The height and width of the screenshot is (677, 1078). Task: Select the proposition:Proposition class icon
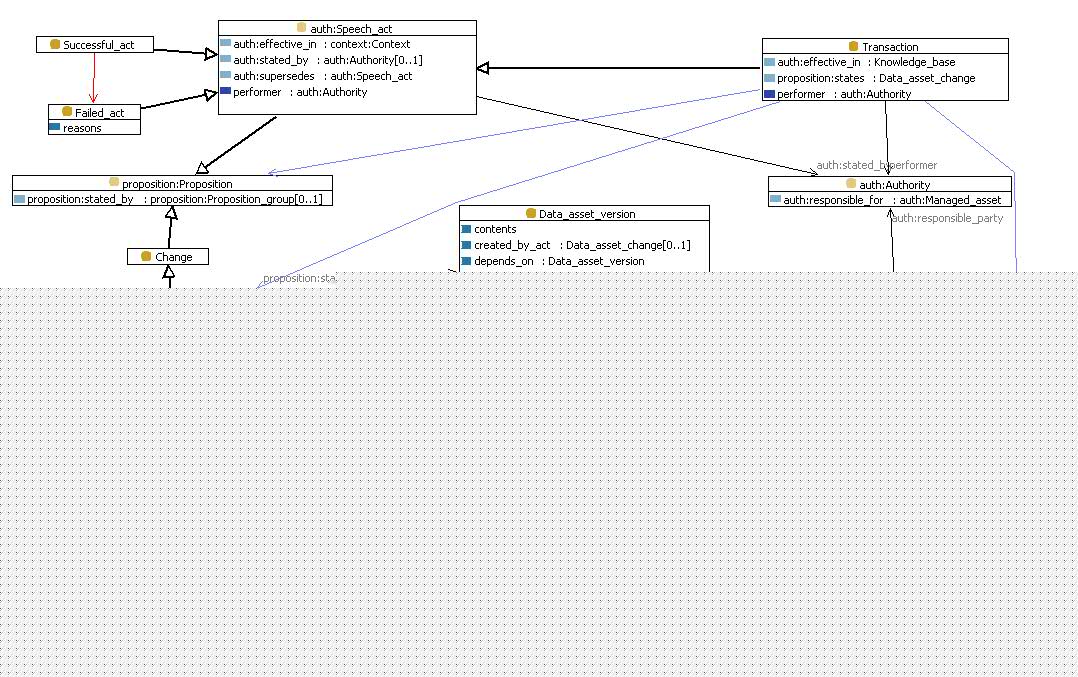[x=114, y=182]
